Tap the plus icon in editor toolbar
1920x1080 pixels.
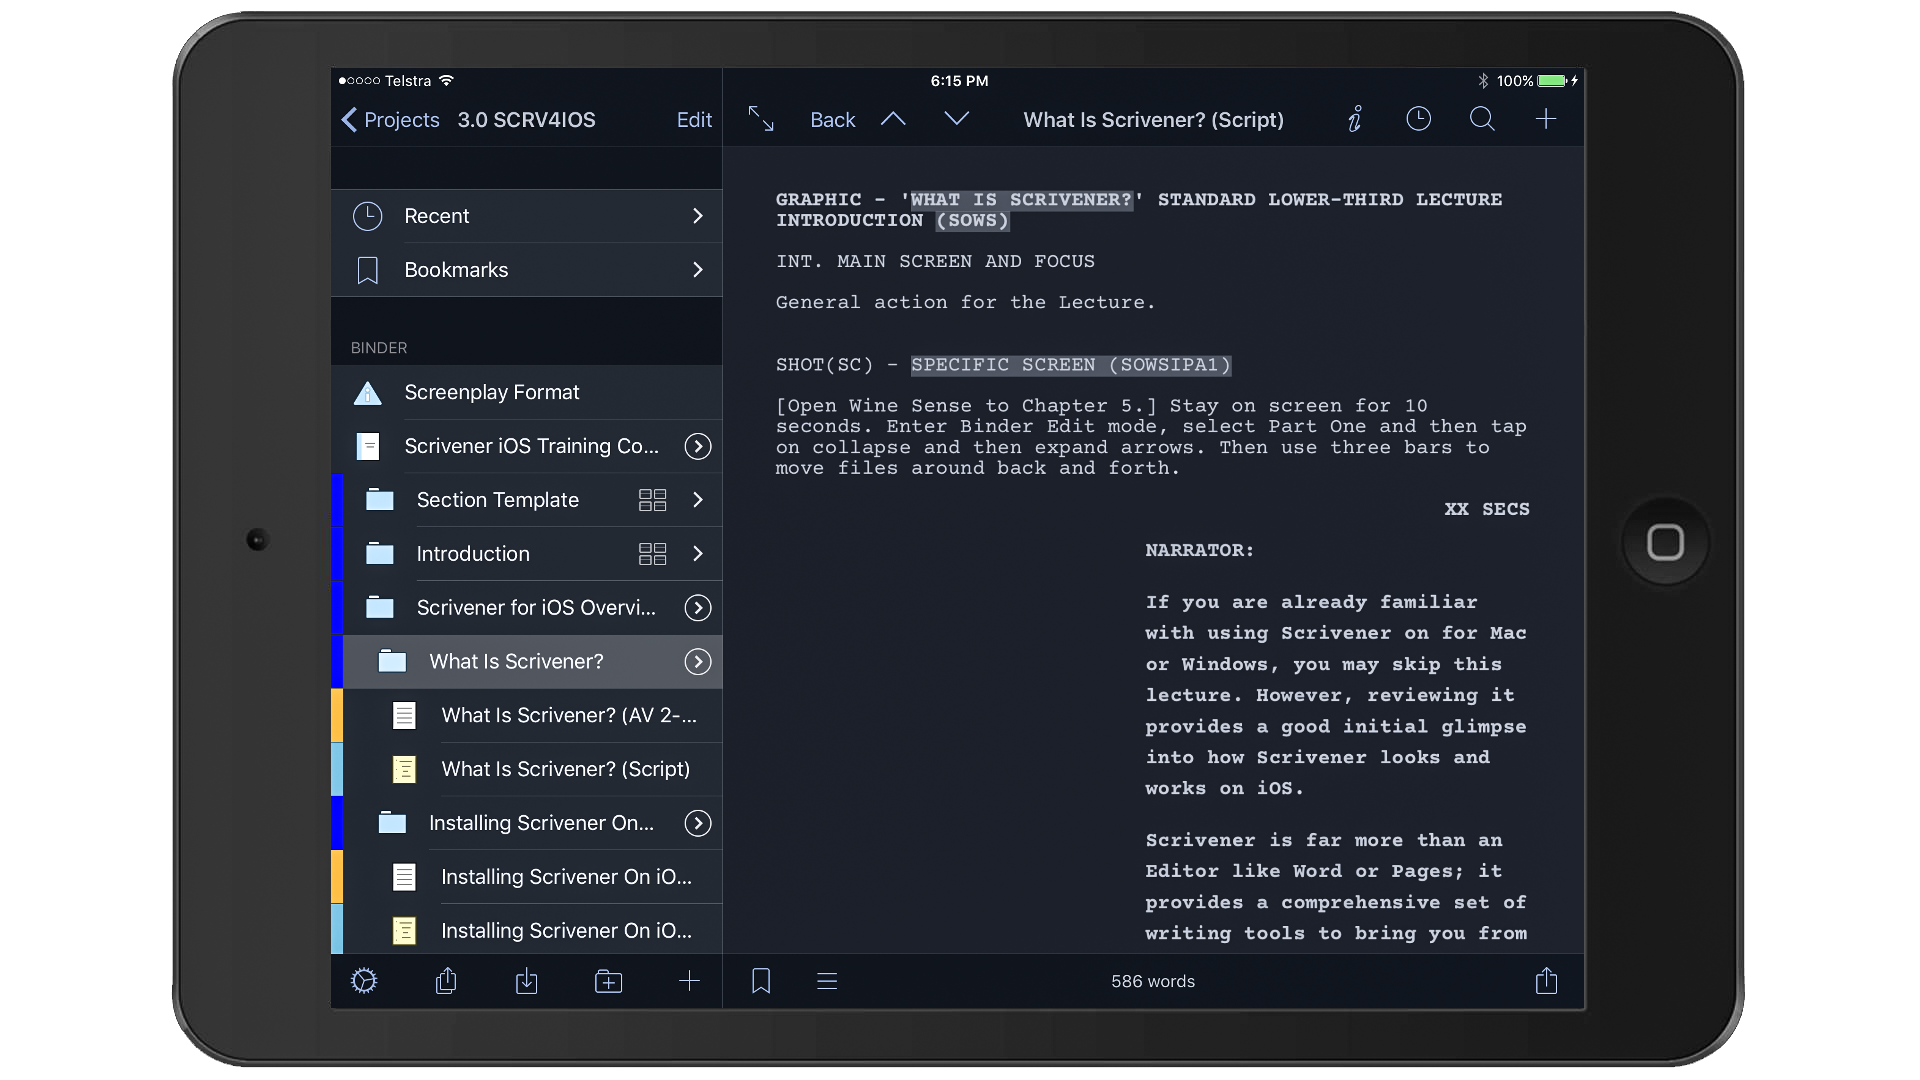(x=1546, y=119)
